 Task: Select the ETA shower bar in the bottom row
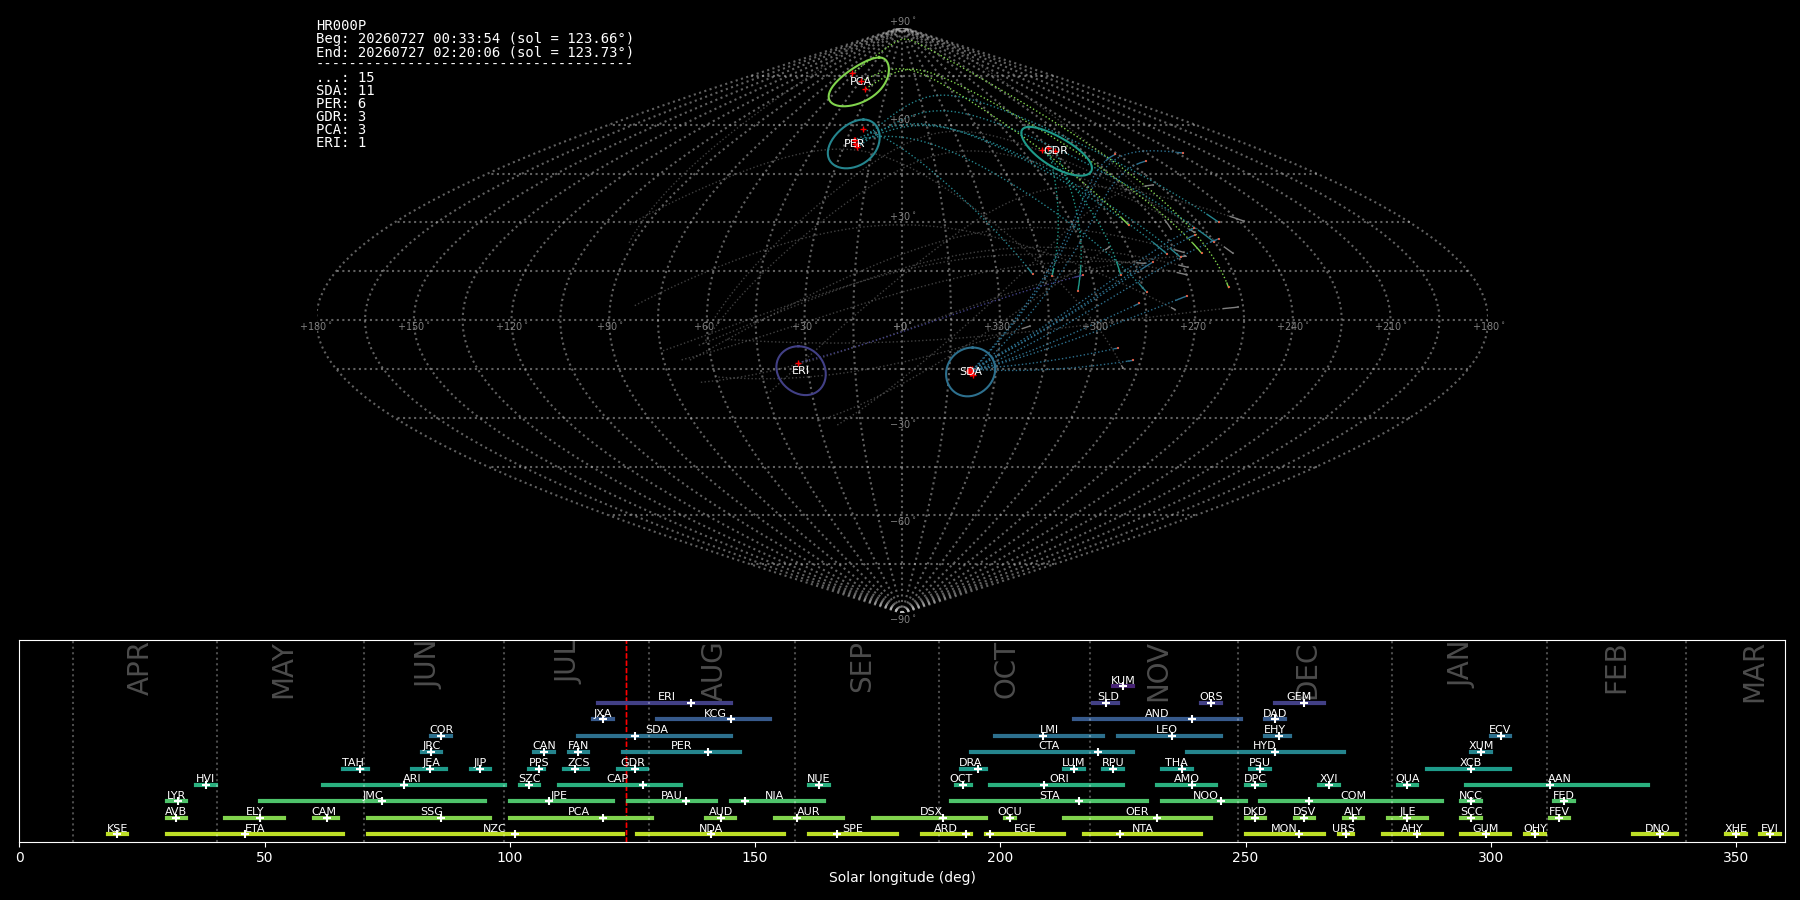coord(255,834)
